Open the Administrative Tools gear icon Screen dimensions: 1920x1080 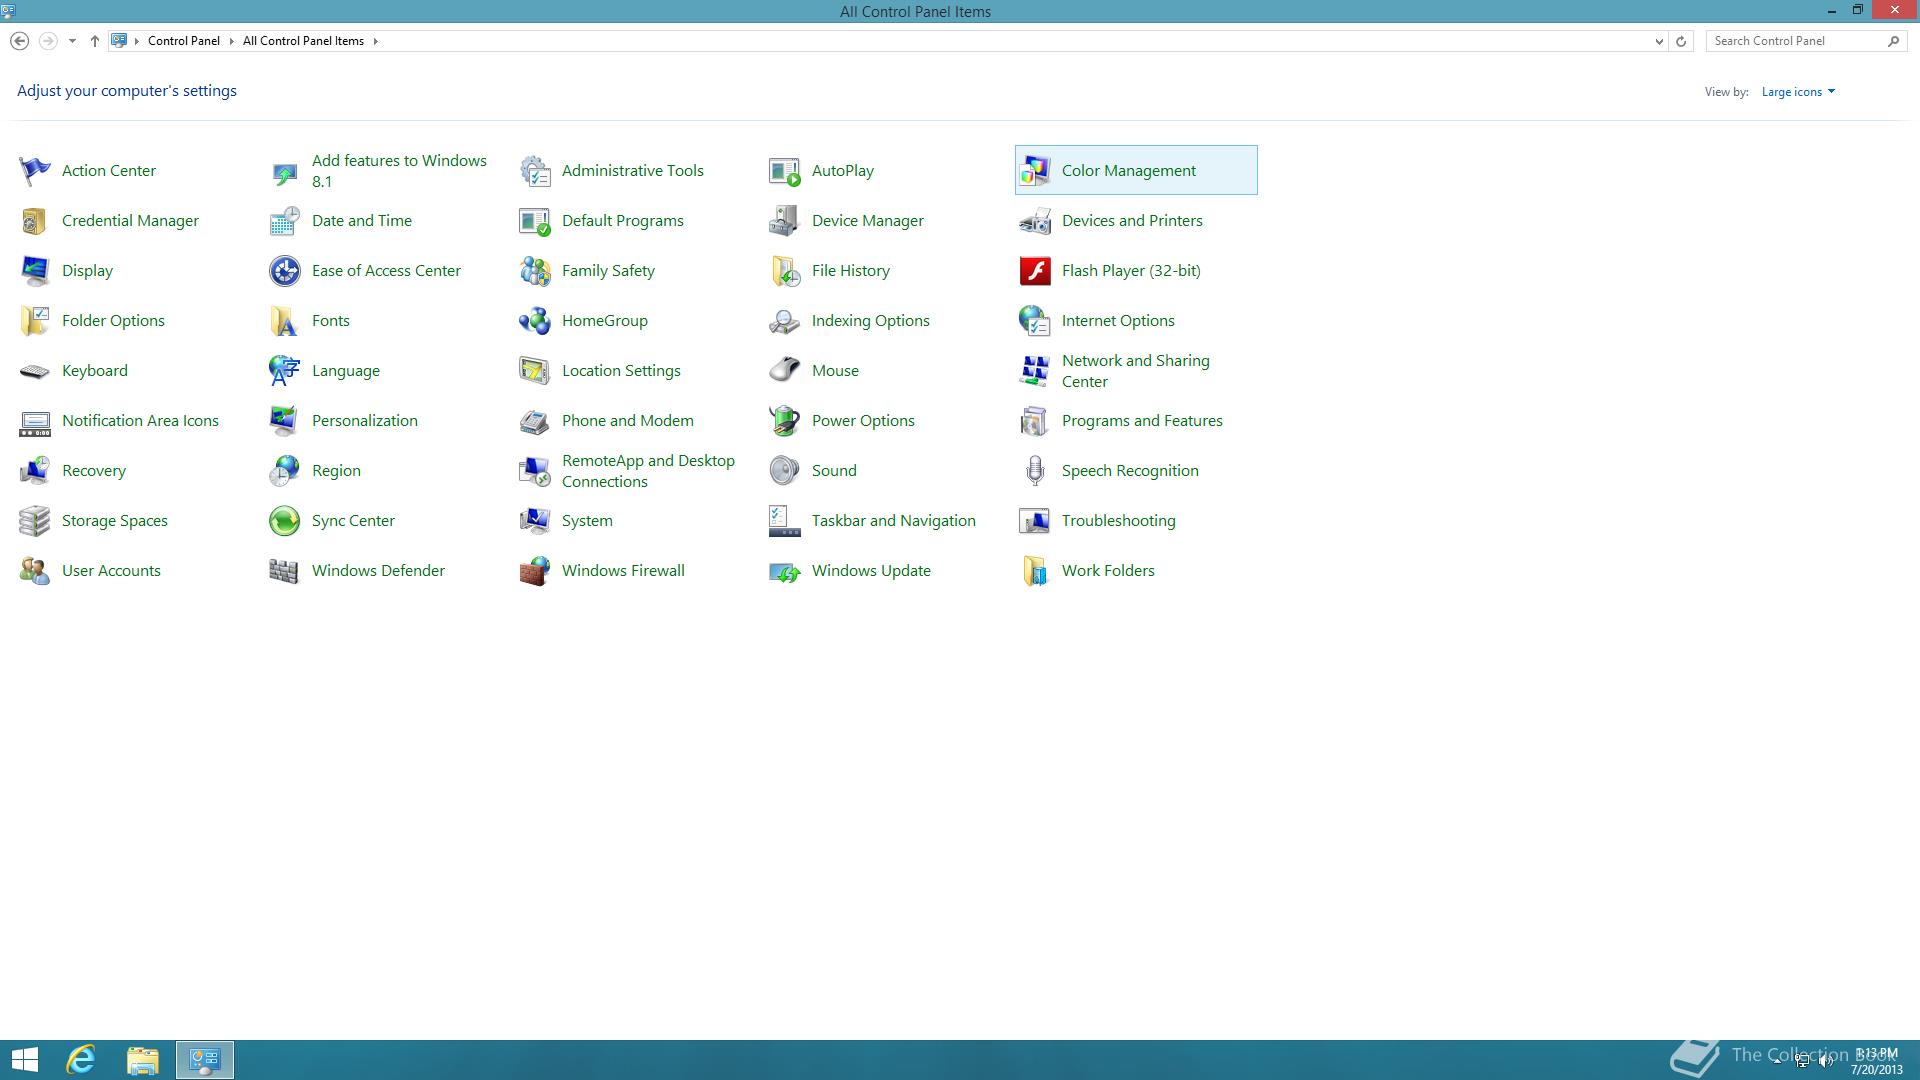click(535, 171)
